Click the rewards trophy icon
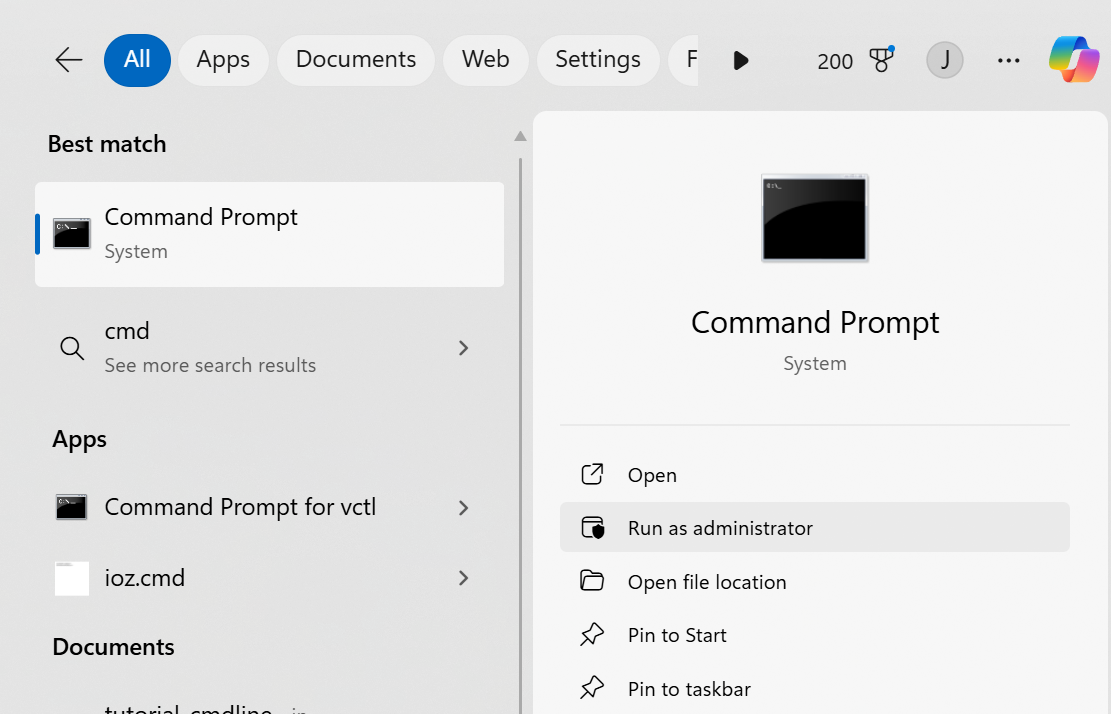Viewport: 1111px width, 714px height. tap(881, 60)
